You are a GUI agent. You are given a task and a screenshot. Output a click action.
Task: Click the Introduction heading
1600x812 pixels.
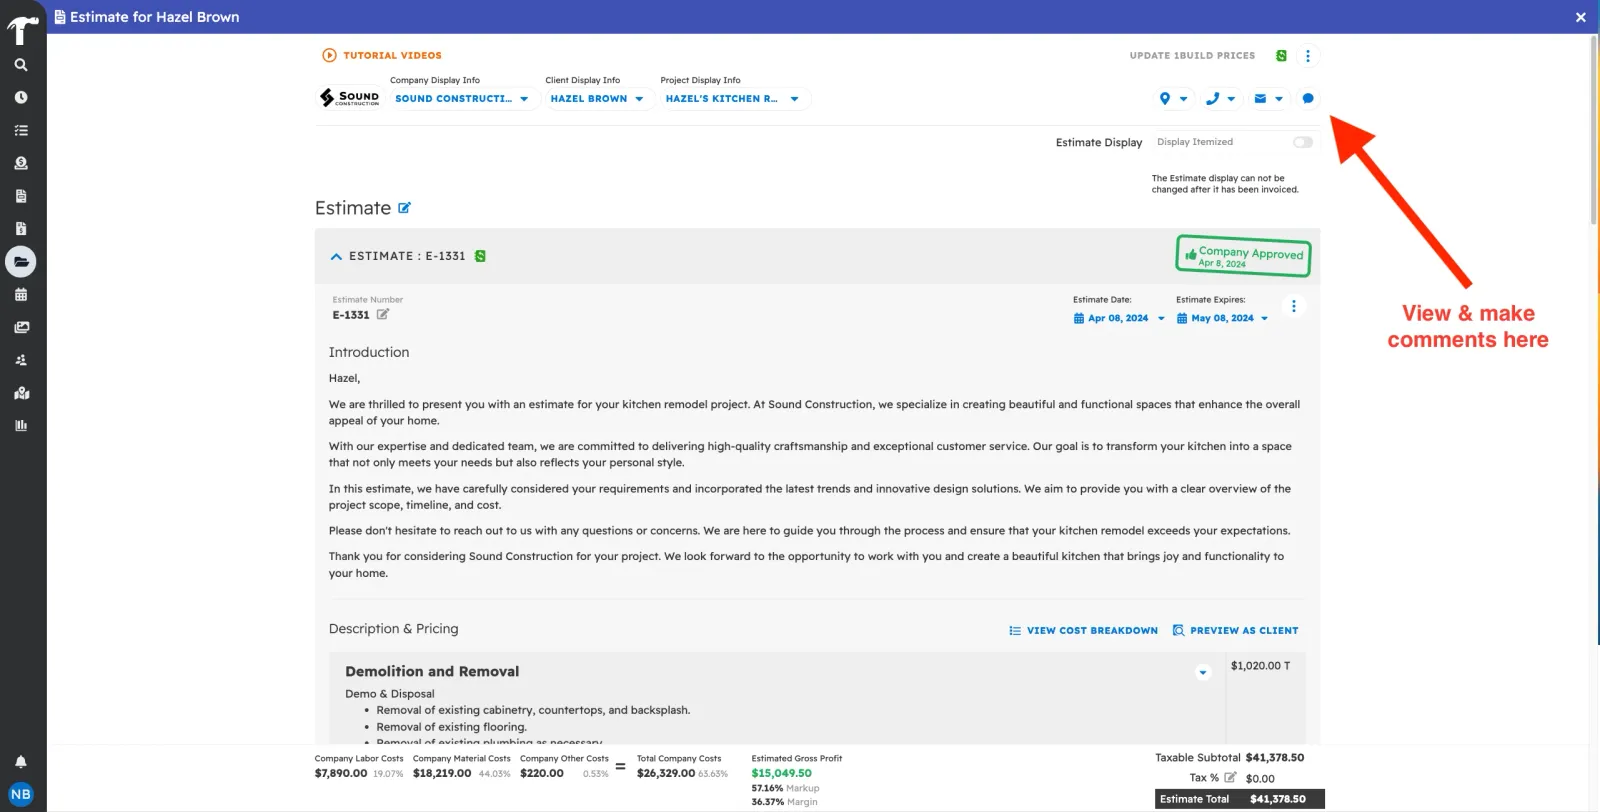click(x=369, y=352)
